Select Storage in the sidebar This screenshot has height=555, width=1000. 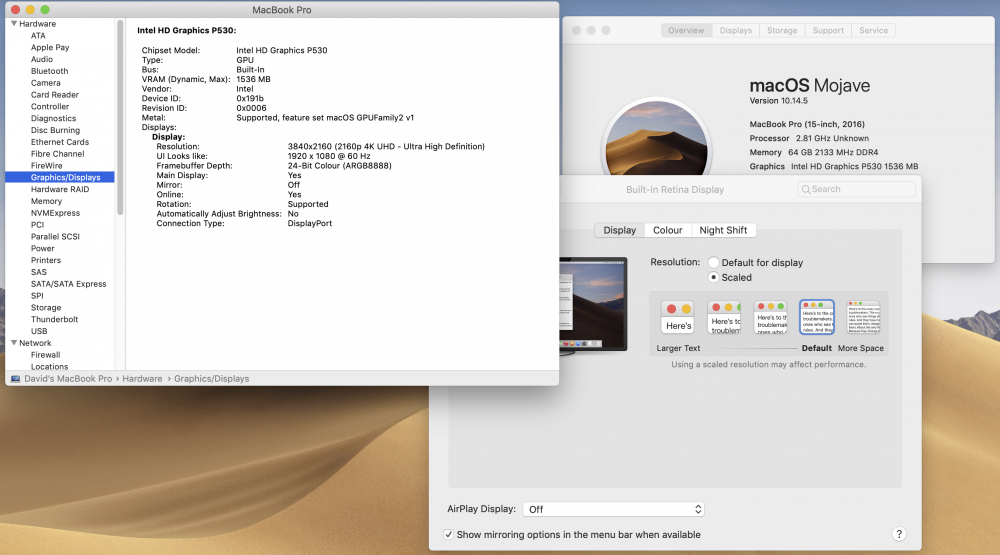tap(46, 307)
